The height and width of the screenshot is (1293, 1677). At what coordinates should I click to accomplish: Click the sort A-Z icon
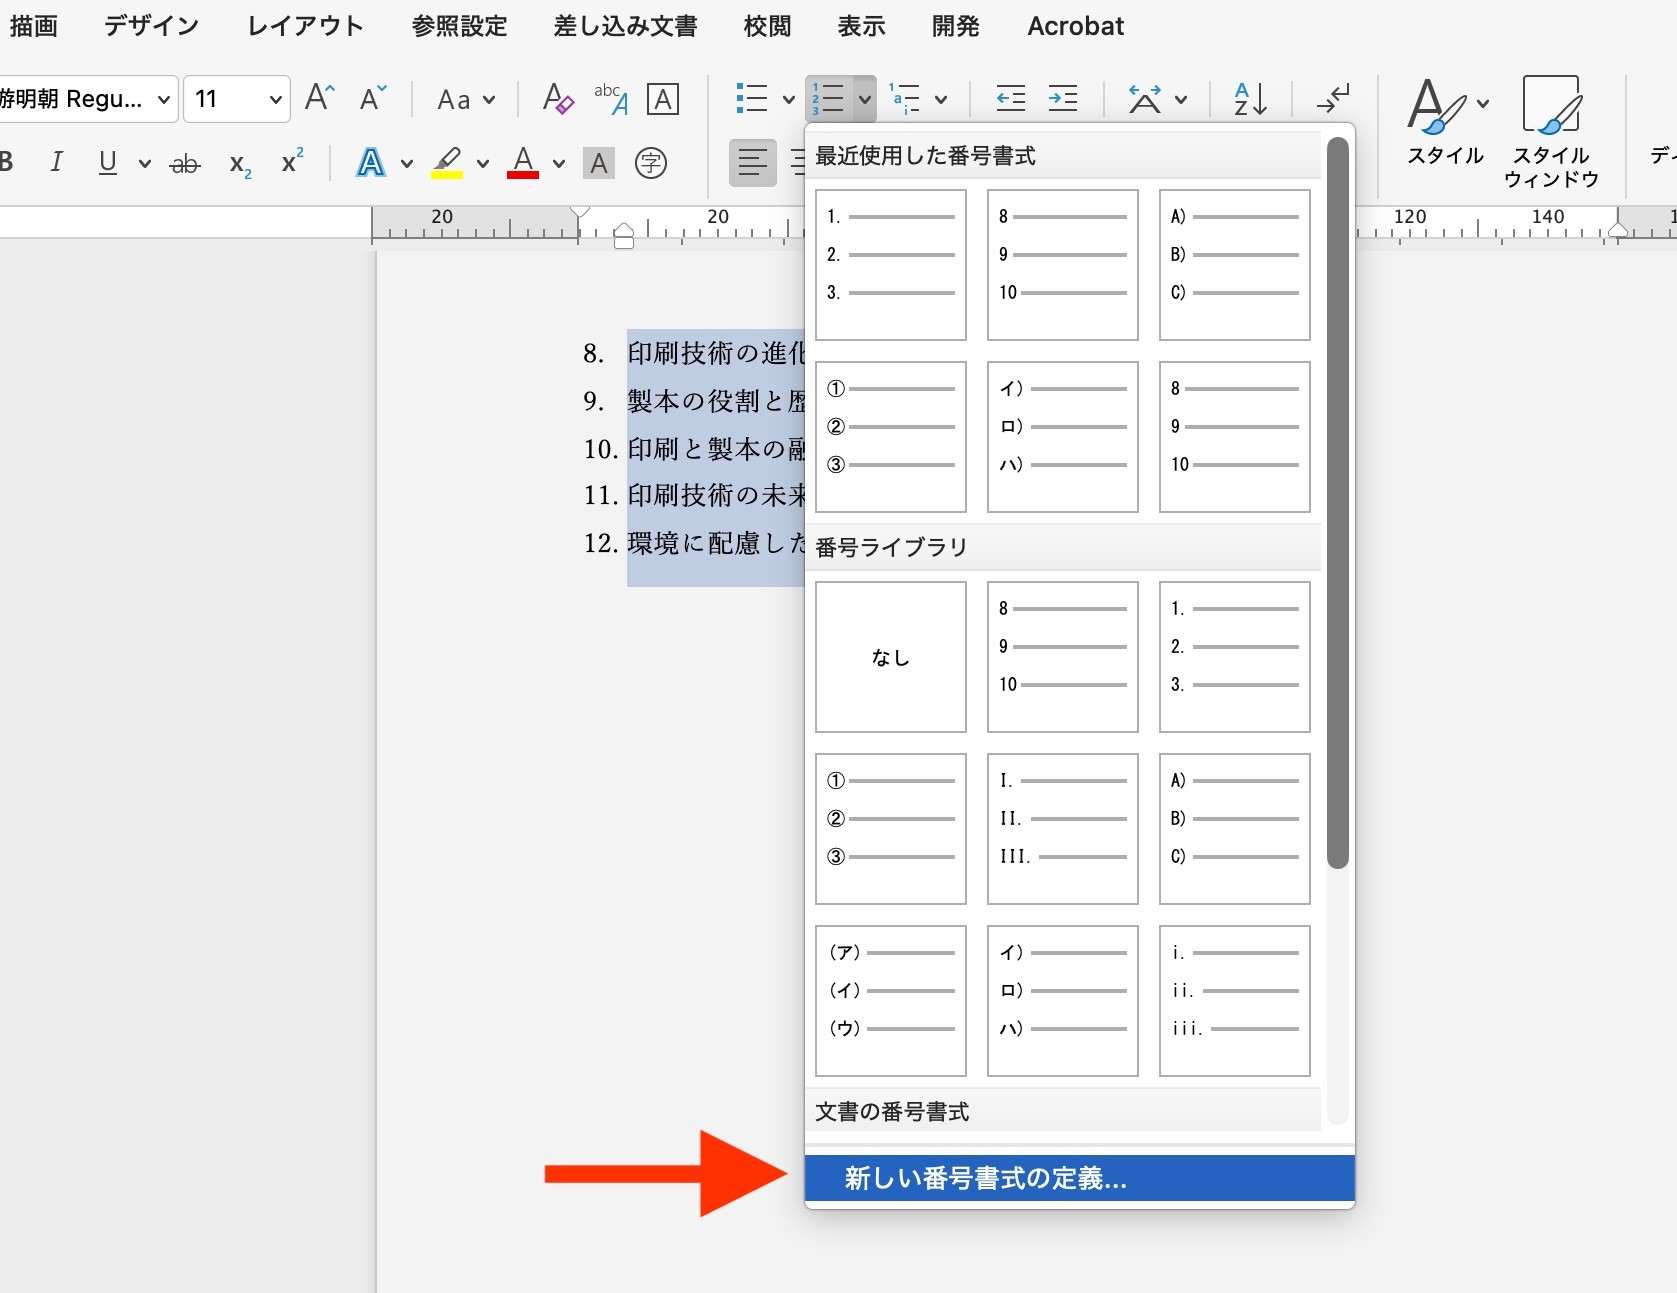tap(1250, 98)
